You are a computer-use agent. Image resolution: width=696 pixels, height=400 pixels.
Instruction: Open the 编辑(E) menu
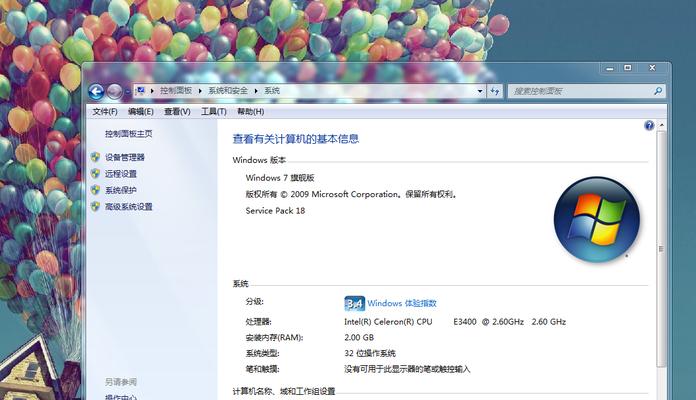tap(141, 111)
